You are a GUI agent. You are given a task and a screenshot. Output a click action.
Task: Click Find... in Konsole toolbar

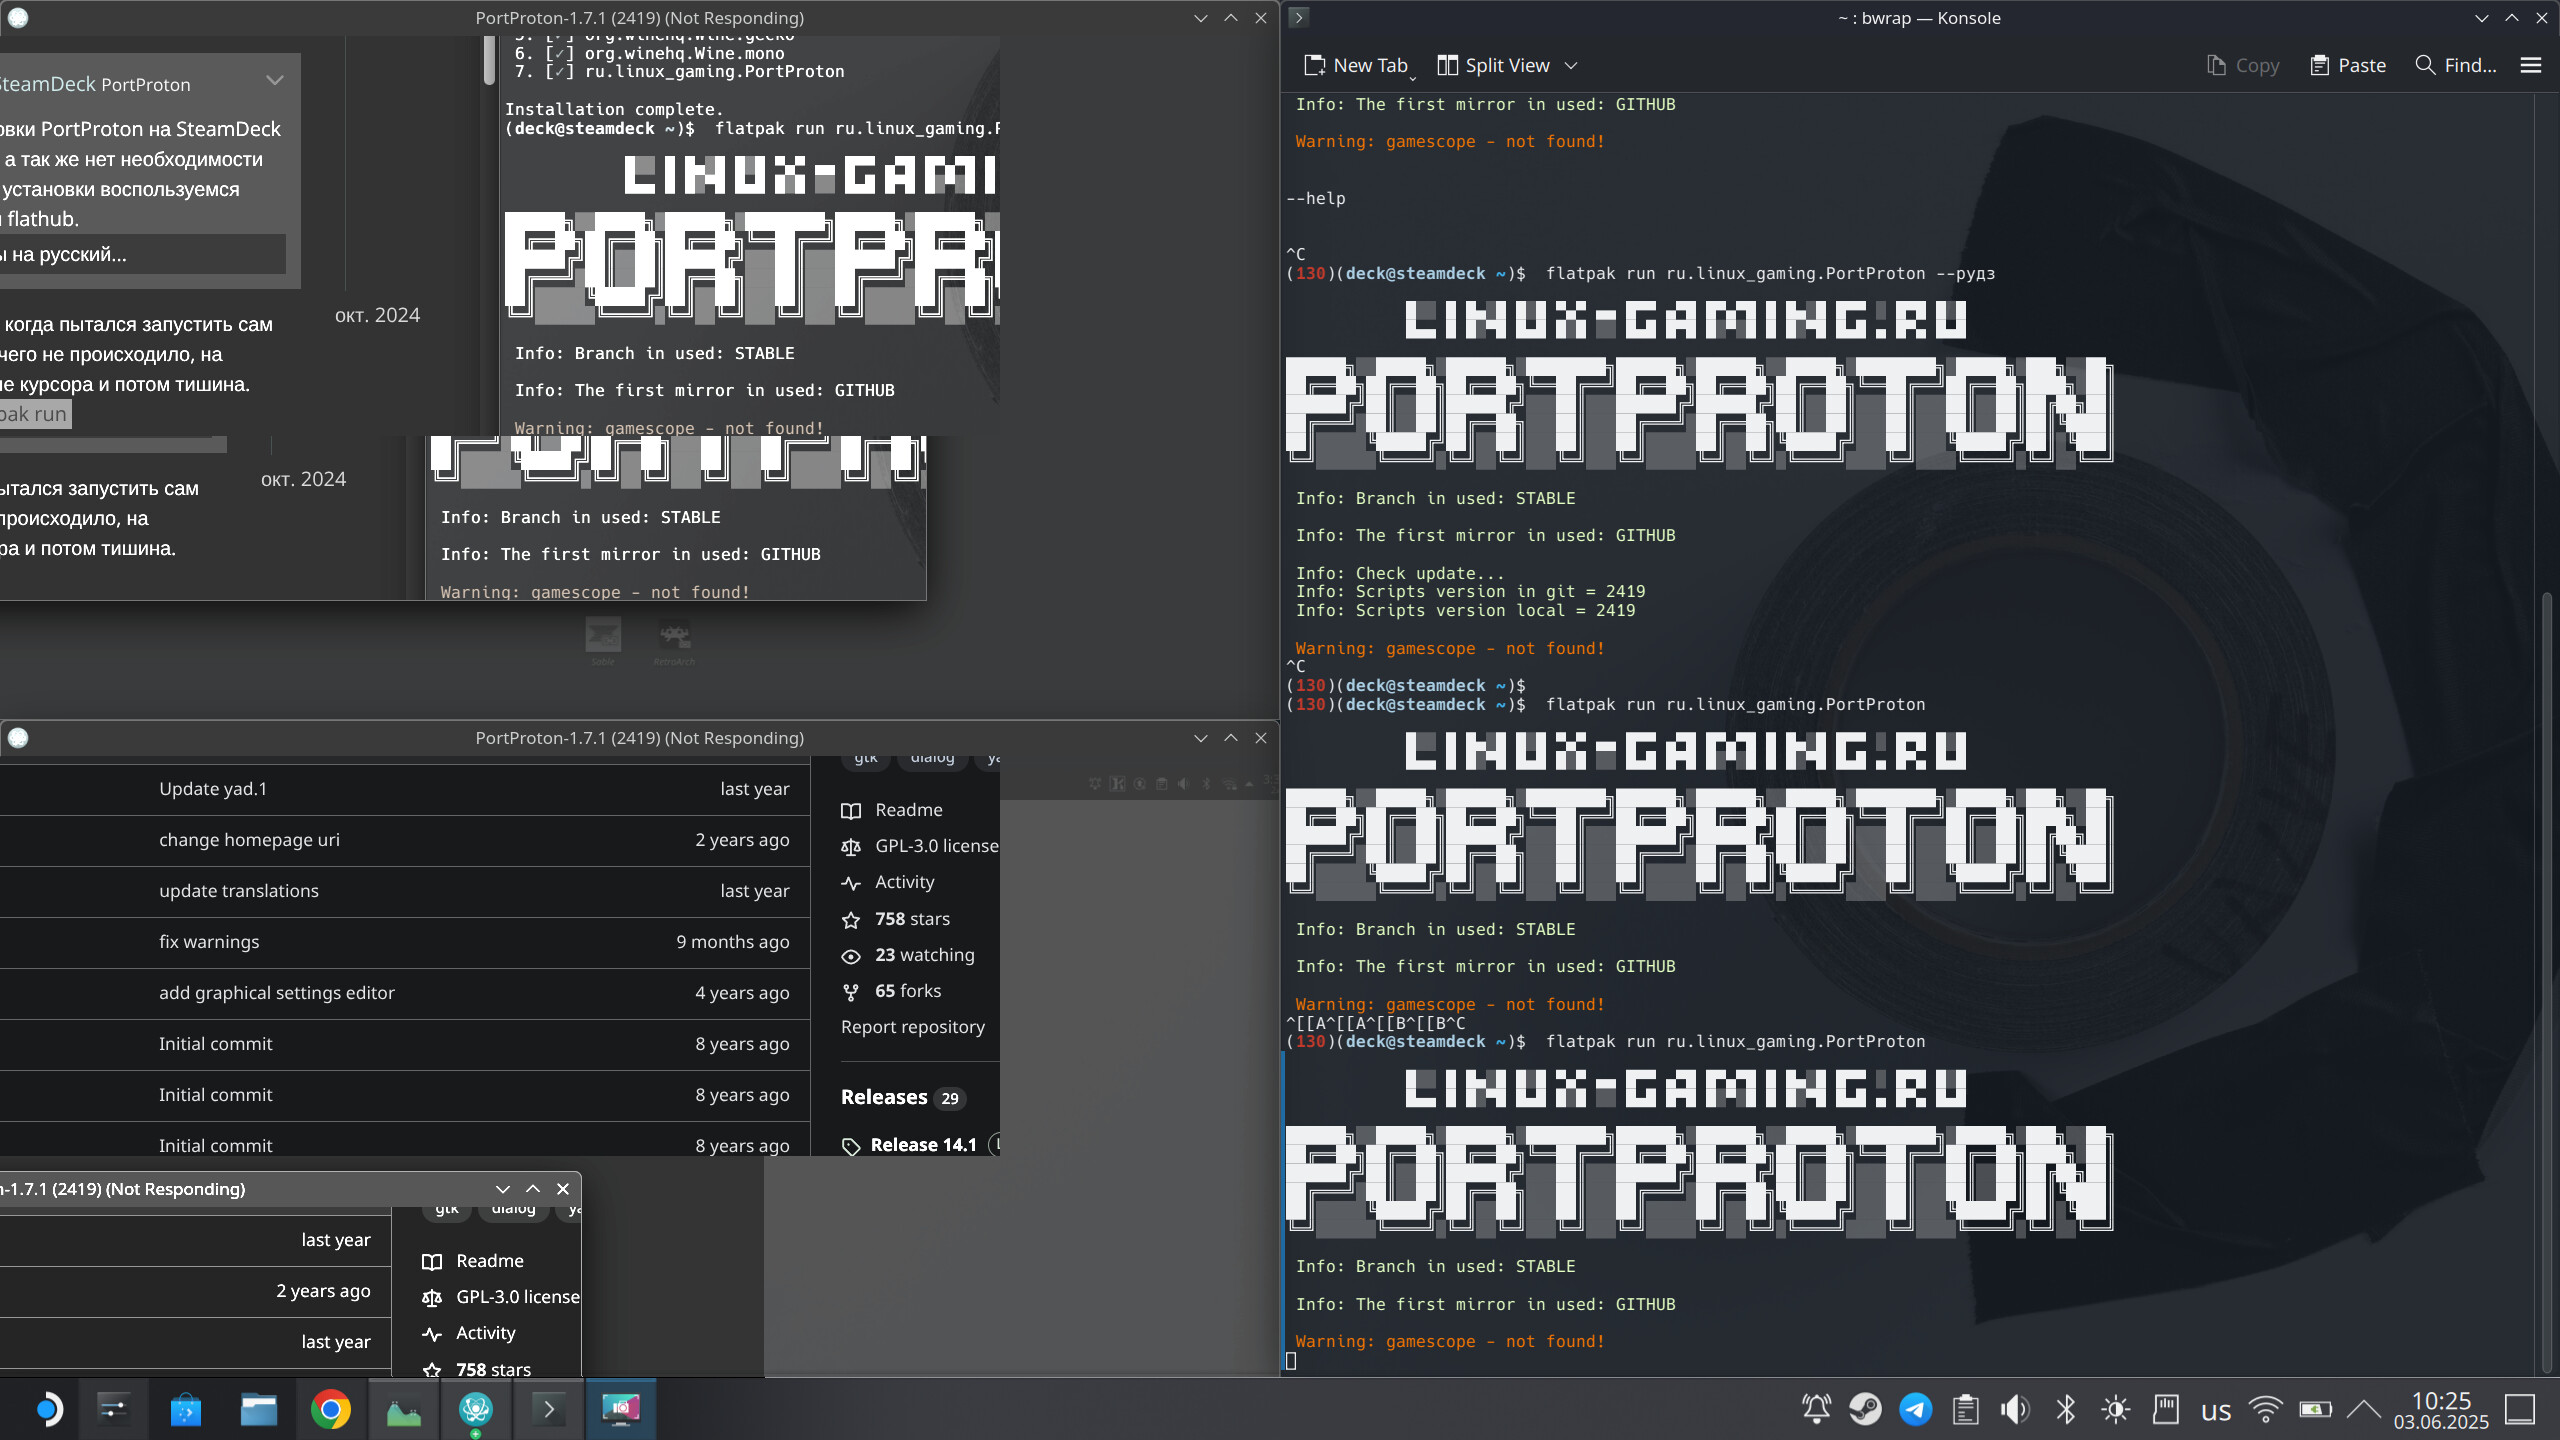(2456, 65)
